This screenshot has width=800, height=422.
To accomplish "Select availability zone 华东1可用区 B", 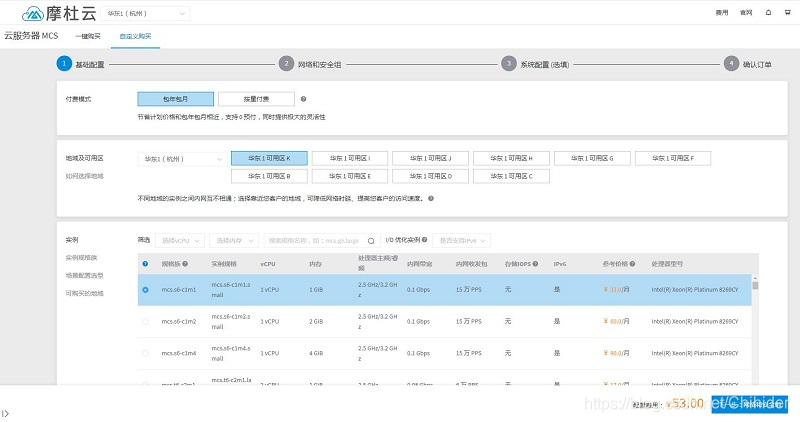I will click(269, 176).
